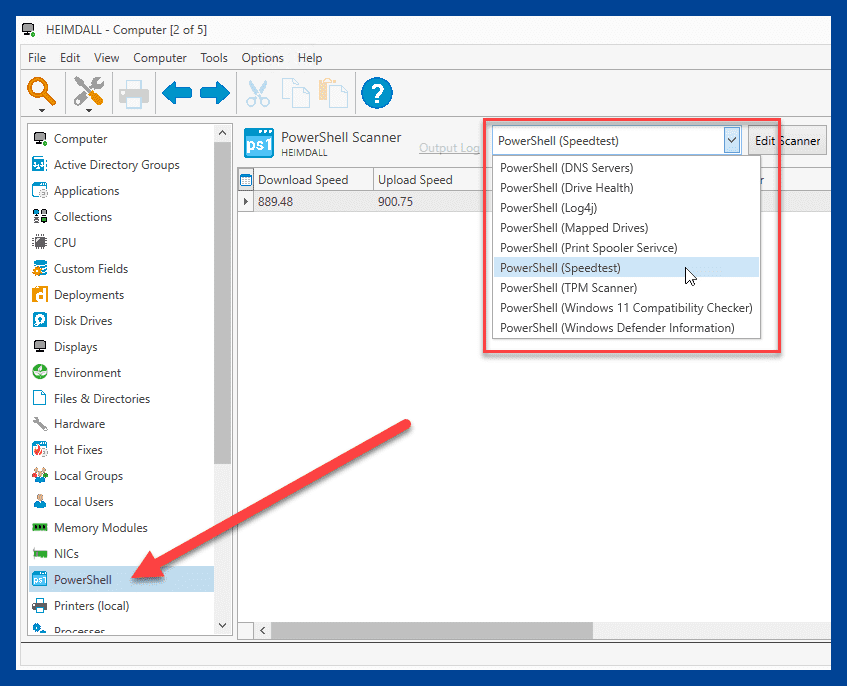Click the Active Directory Groups icon
847x686 pixels.
click(40, 165)
